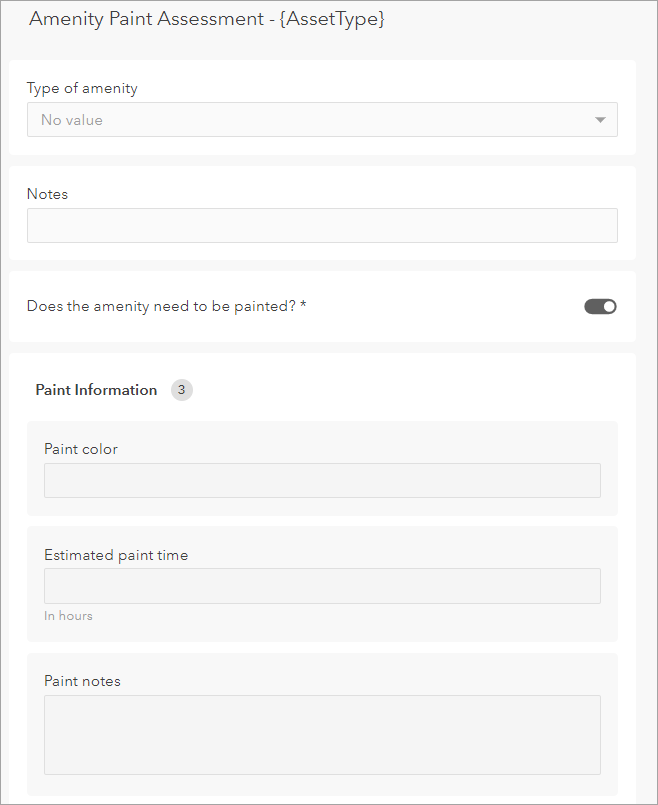This screenshot has height=805, width=658.
Task: Expand the amenity selection list showing No value
Action: click(x=322, y=119)
